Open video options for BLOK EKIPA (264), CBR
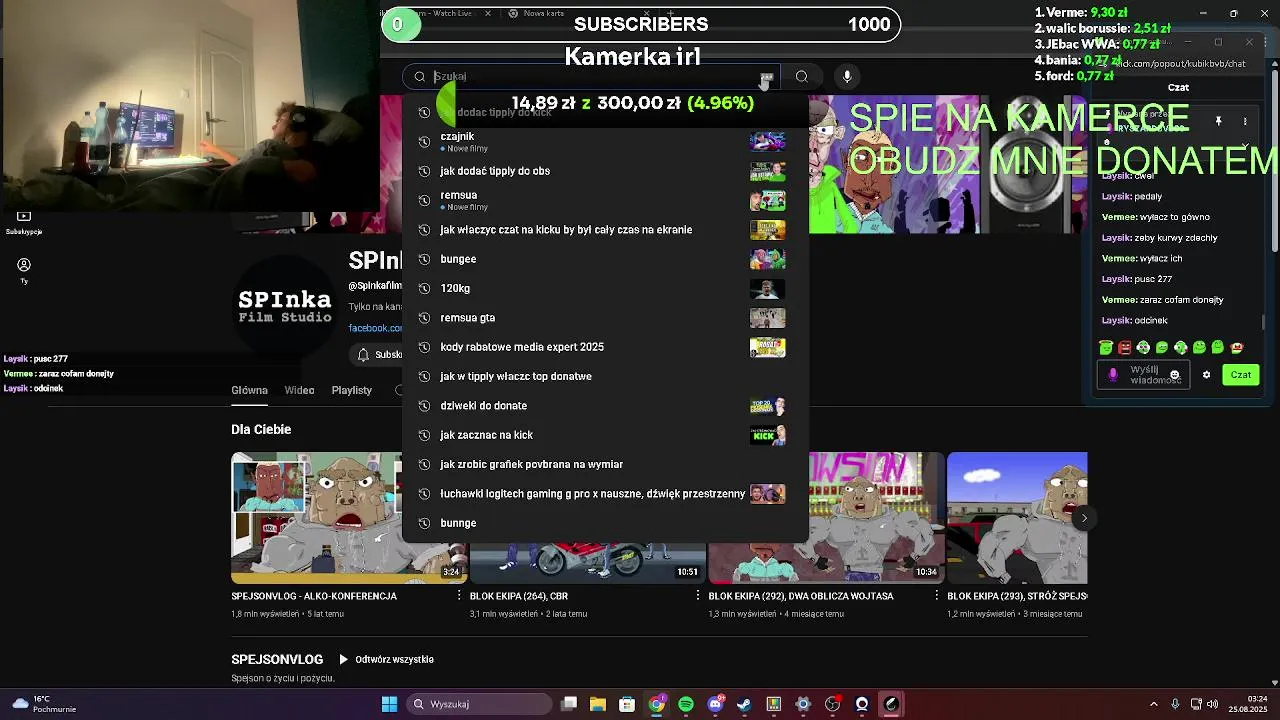The image size is (1280, 720). click(698, 596)
